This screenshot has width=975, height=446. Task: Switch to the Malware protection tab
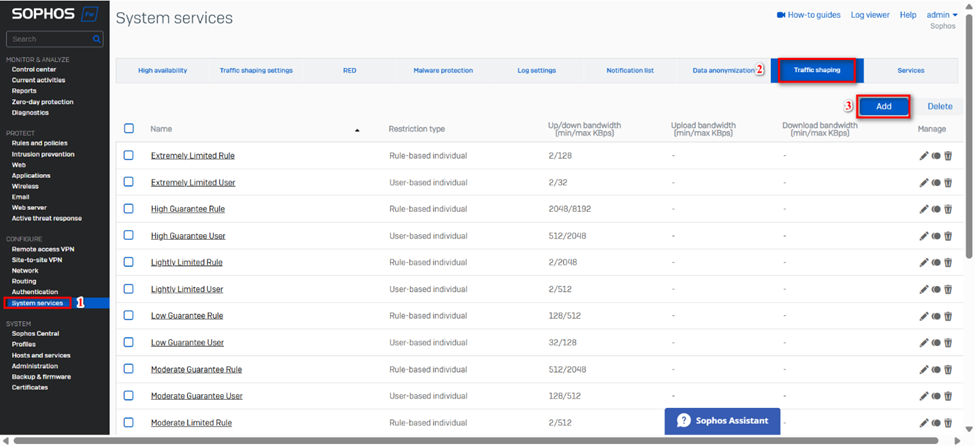point(443,71)
